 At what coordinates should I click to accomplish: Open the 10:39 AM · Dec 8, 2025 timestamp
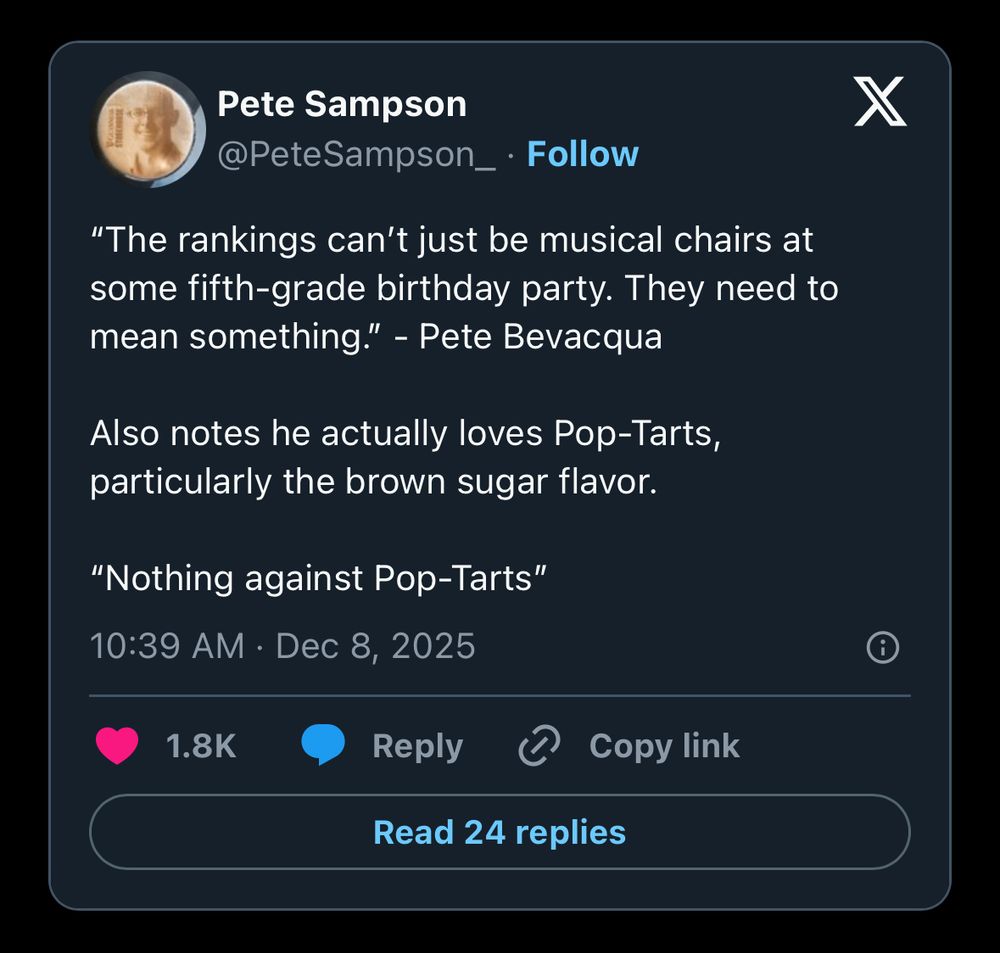pos(283,646)
